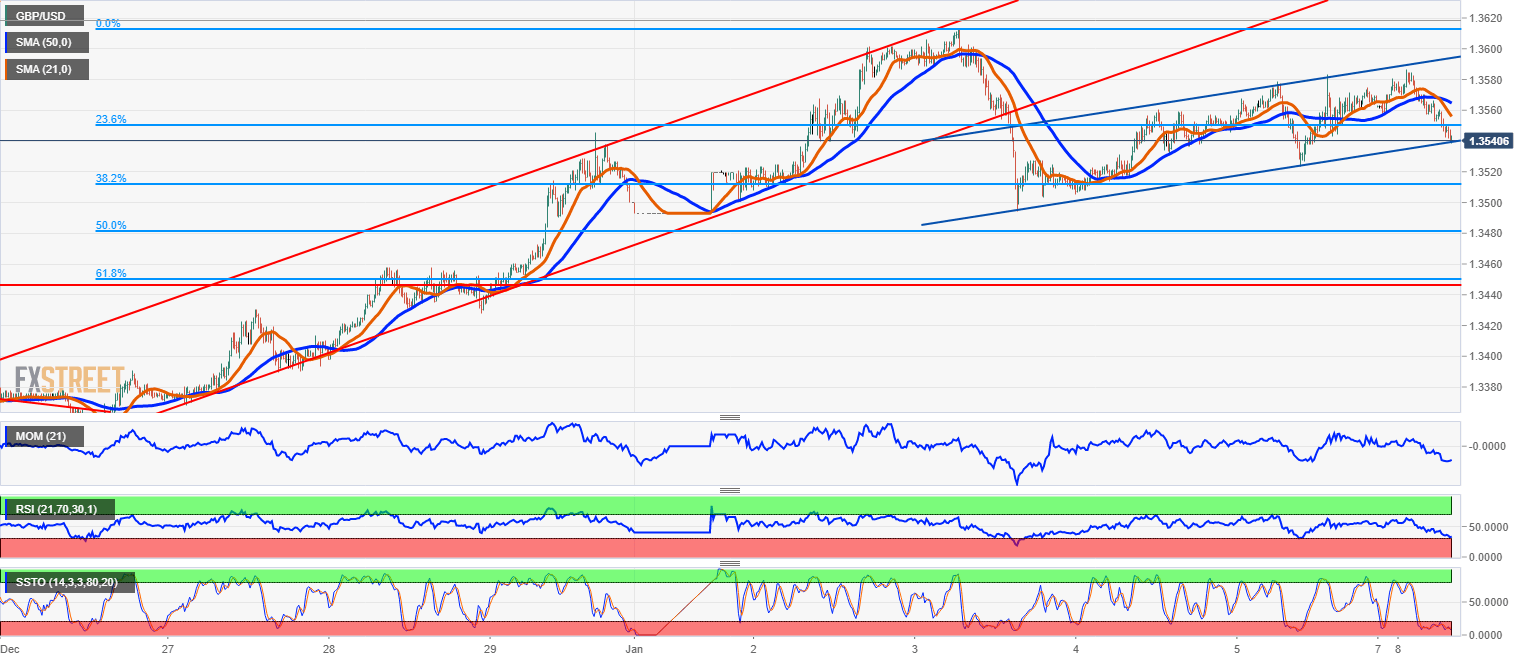
Task: Click the 27 date label on time axis
Action: pyautogui.click(x=167, y=649)
